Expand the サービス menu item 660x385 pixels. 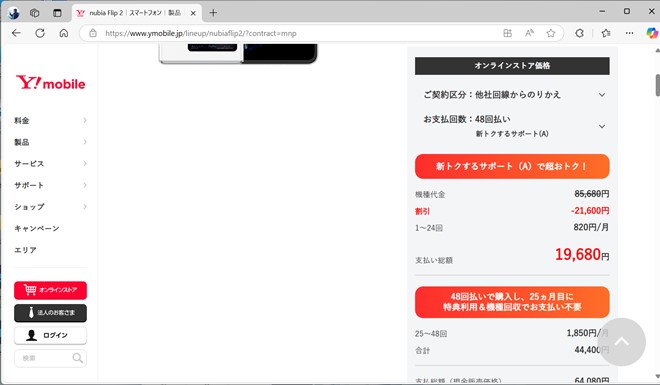(50, 164)
